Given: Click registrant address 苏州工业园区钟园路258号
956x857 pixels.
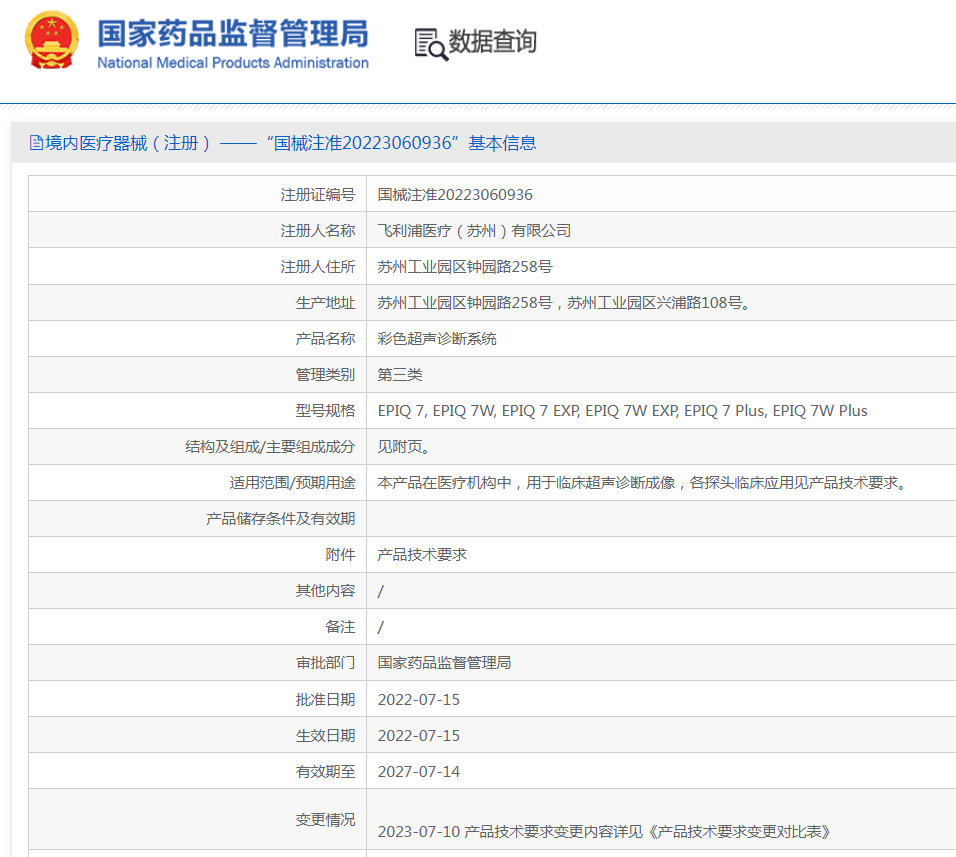Looking at the screenshot, I should 465,266.
